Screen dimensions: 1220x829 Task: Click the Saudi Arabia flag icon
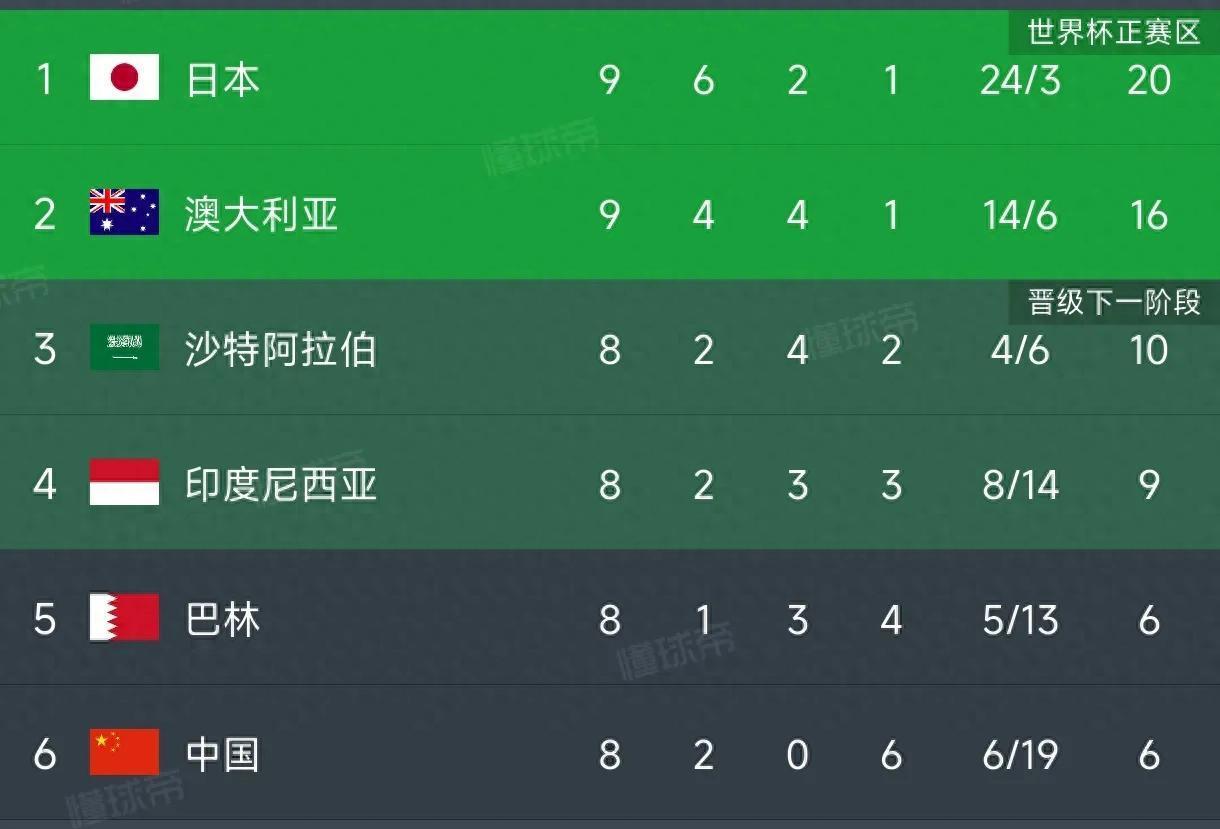point(124,348)
